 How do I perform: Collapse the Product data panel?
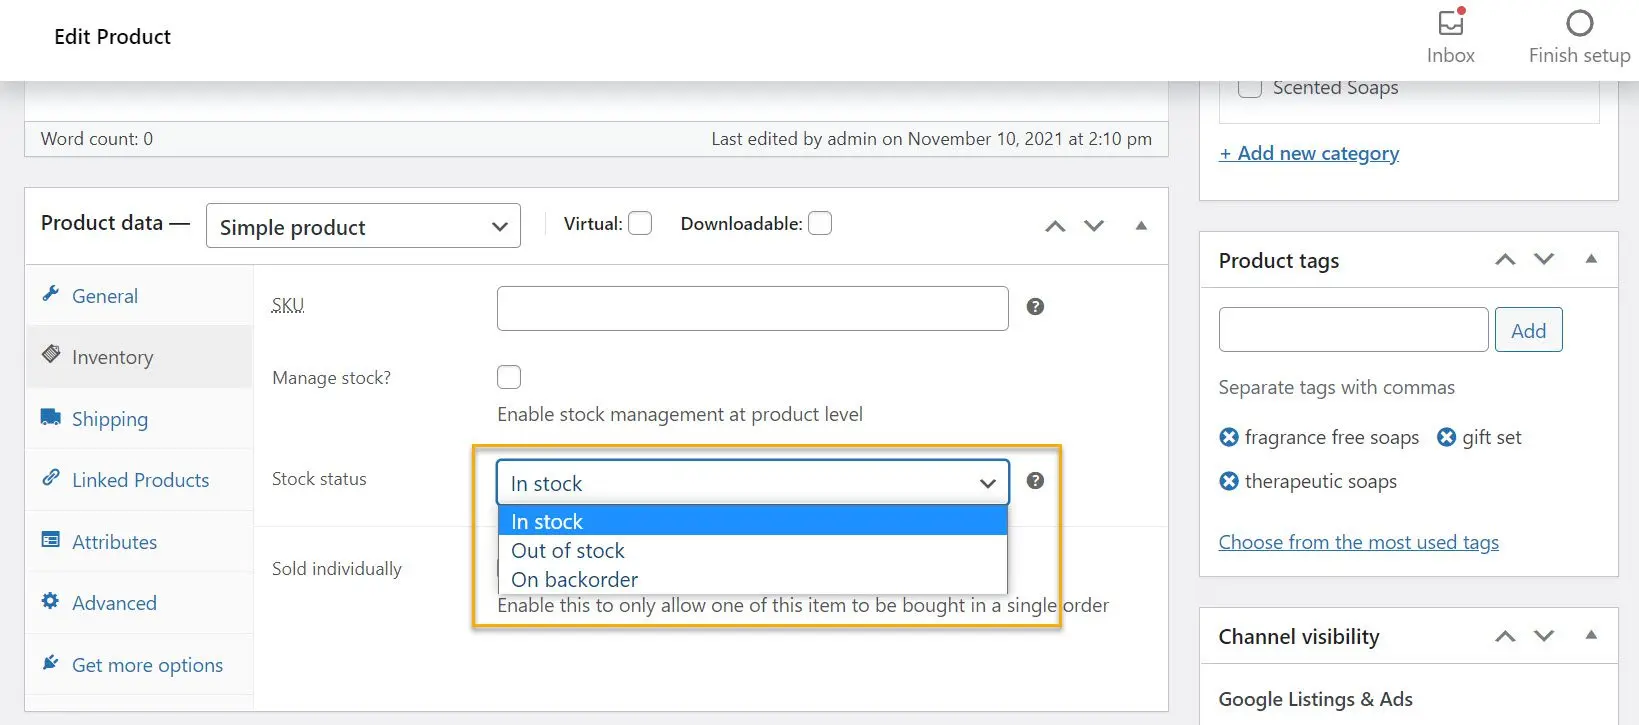(x=1141, y=226)
